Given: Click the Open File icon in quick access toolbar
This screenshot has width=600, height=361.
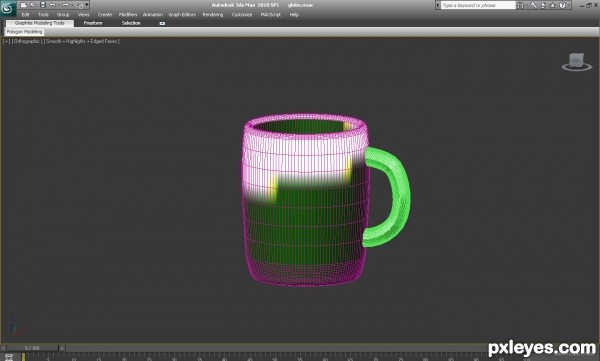Looking at the screenshot, I should coord(33,5).
